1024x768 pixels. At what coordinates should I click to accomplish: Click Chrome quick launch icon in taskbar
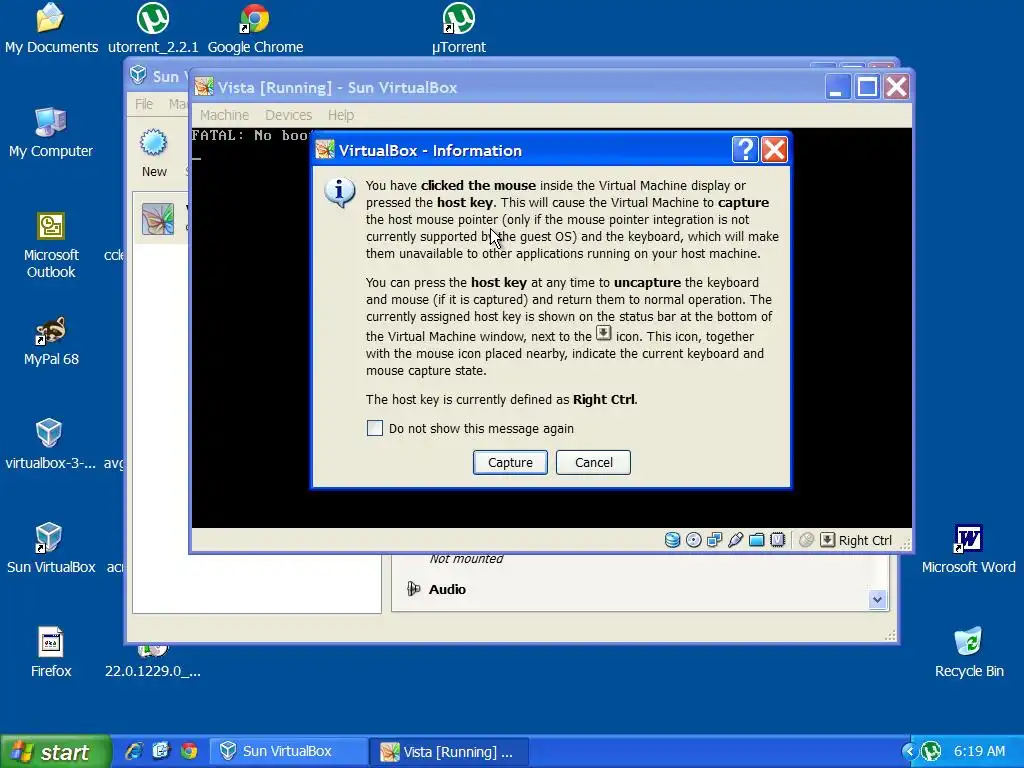click(189, 751)
